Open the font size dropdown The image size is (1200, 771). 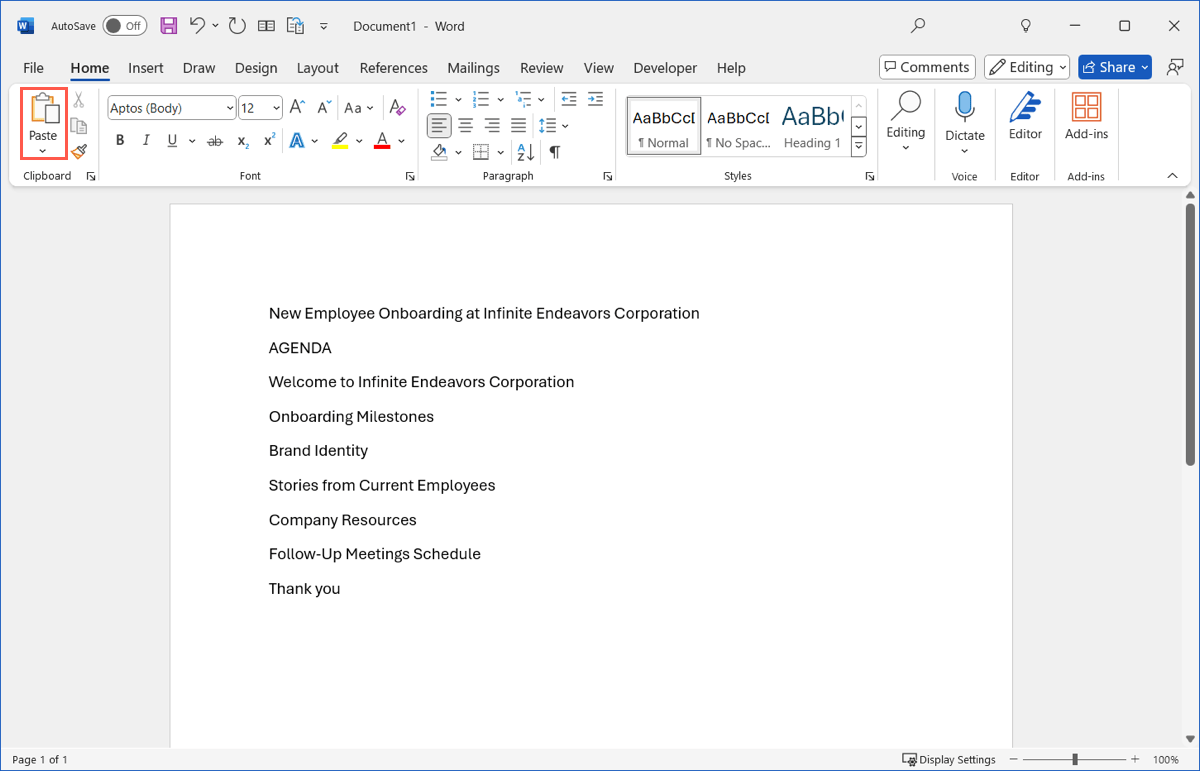point(277,108)
